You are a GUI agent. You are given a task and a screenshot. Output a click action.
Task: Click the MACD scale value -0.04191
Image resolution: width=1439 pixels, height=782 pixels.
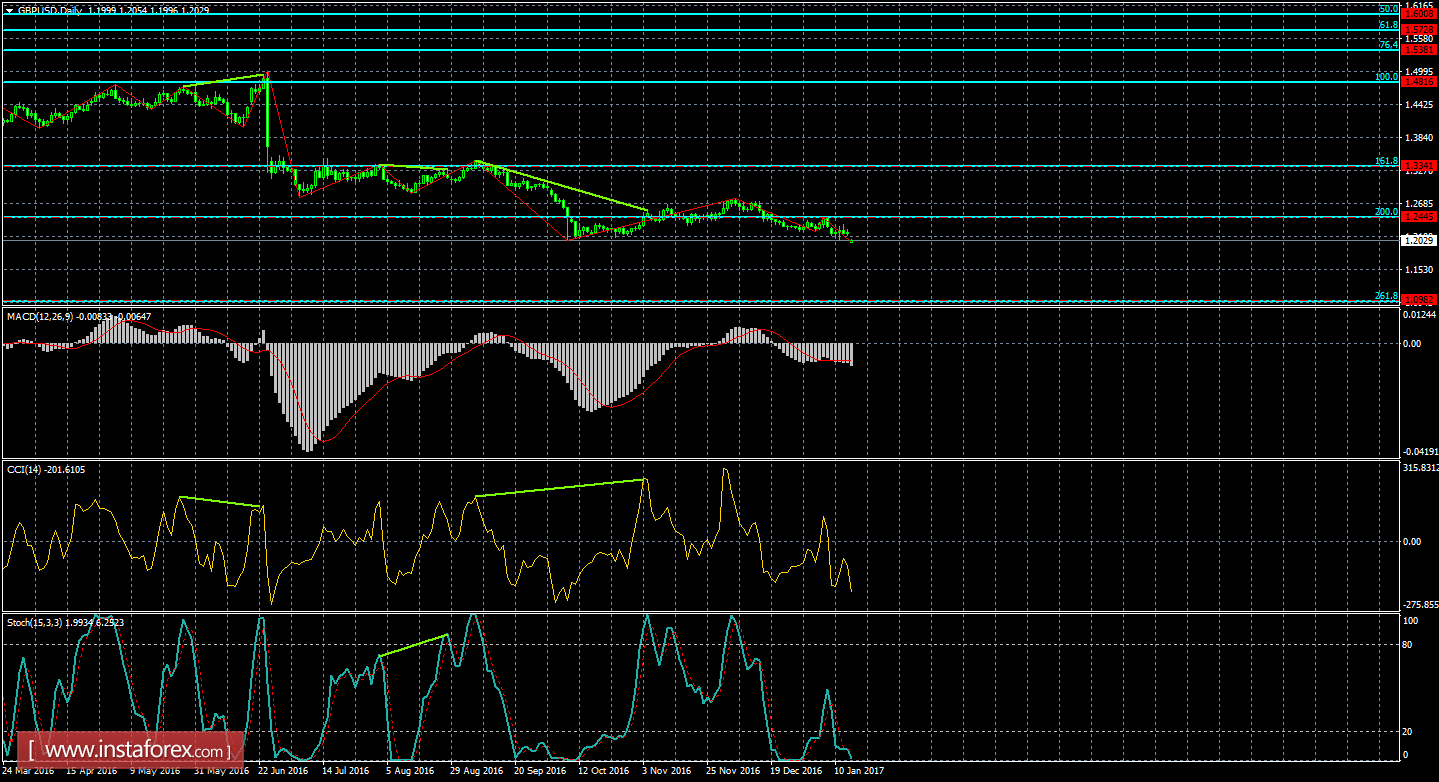[1420, 452]
